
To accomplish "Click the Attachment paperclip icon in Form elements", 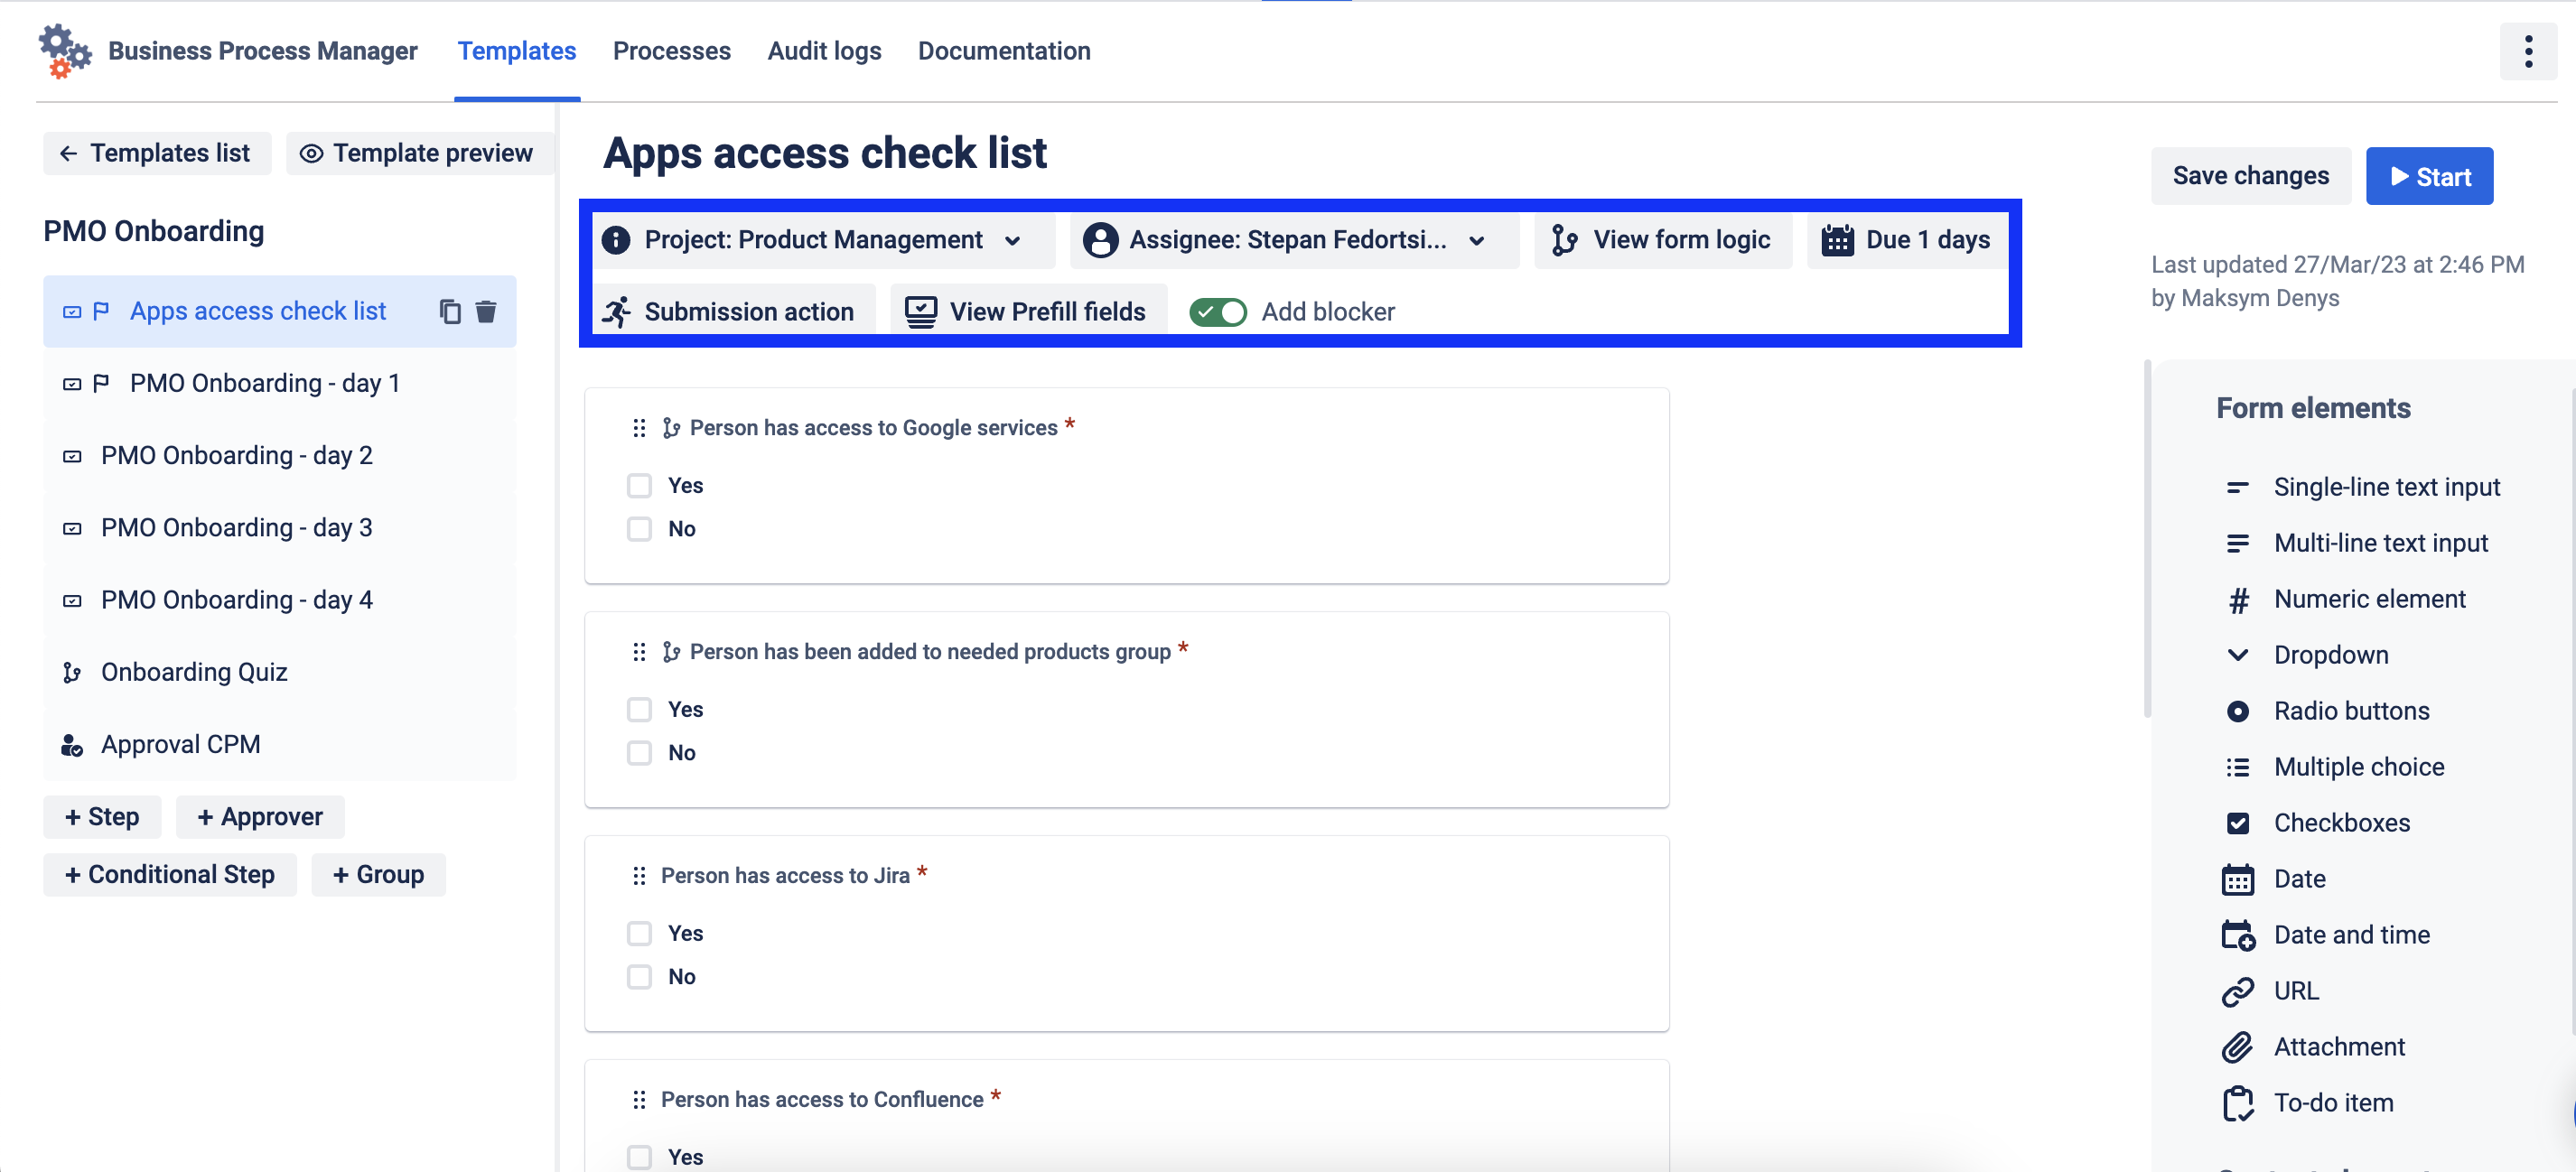I will 2237,1047.
